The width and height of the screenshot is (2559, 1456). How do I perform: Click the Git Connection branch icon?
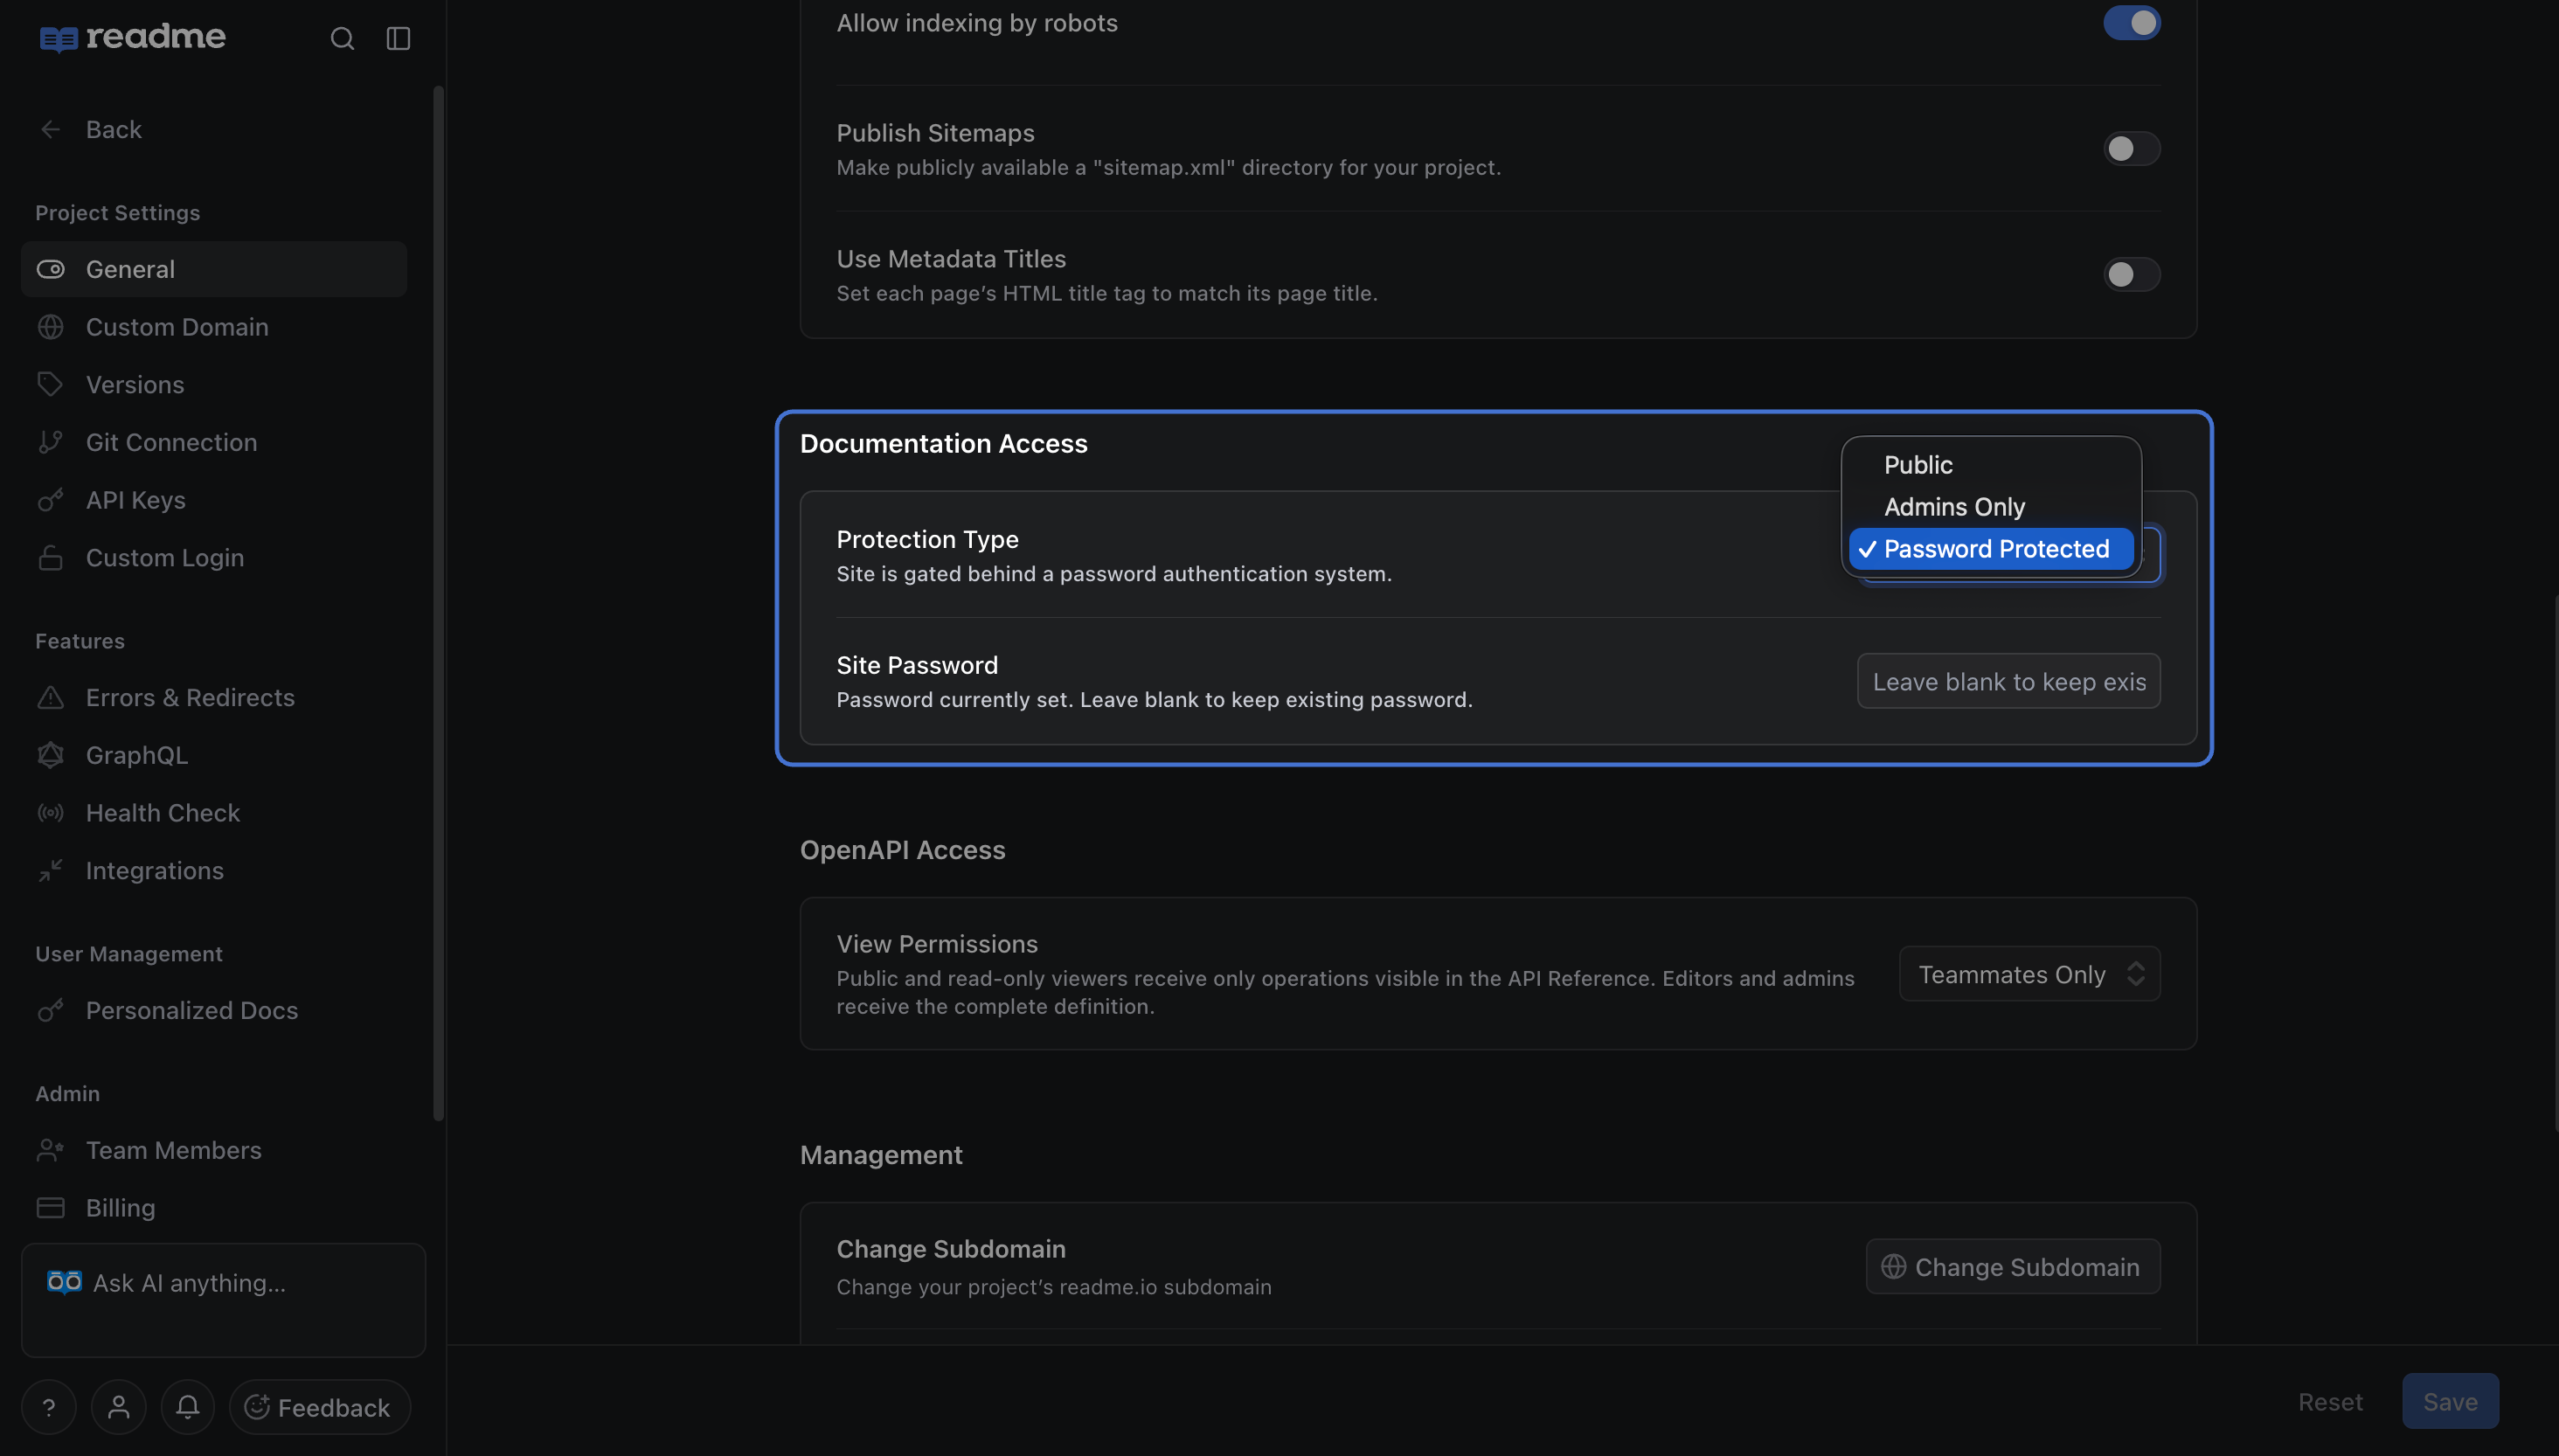pos(50,442)
